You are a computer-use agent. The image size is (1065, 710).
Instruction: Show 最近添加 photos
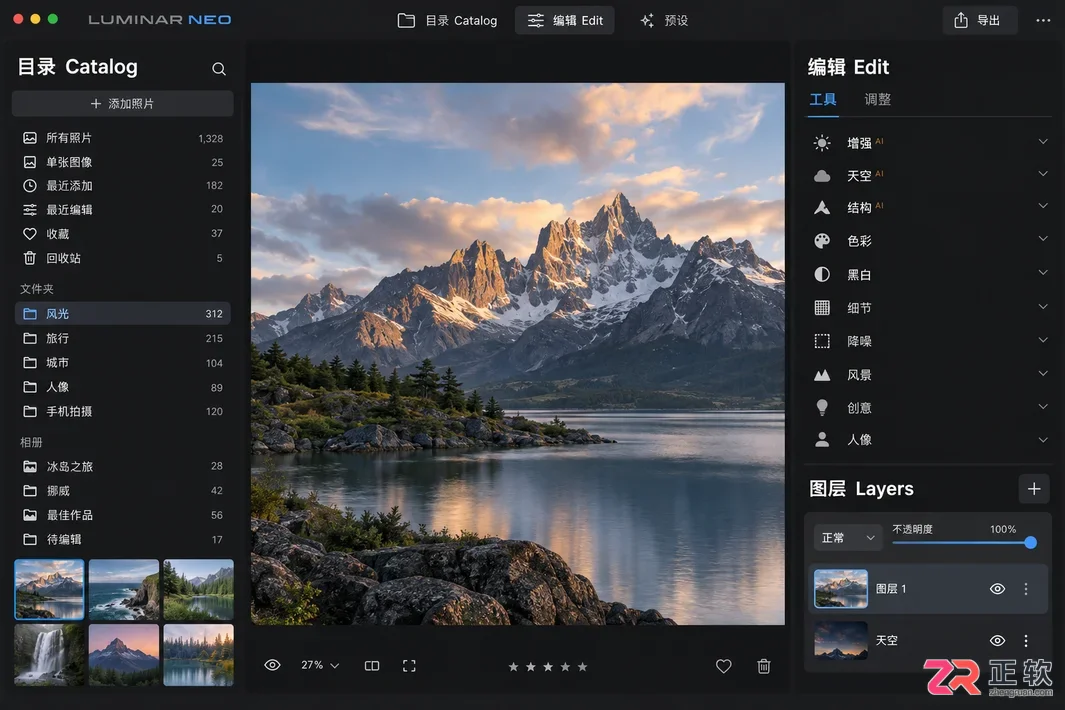coord(123,185)
